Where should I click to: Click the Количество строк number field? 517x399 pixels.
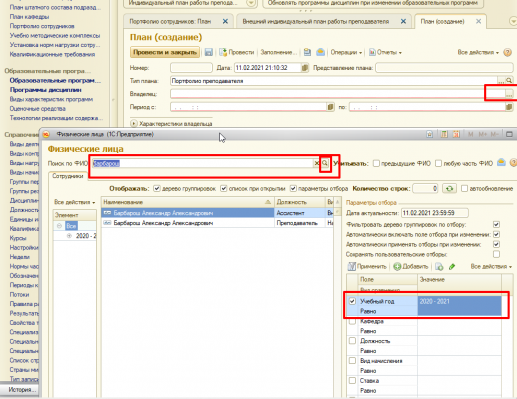click(x=425, y=189)
